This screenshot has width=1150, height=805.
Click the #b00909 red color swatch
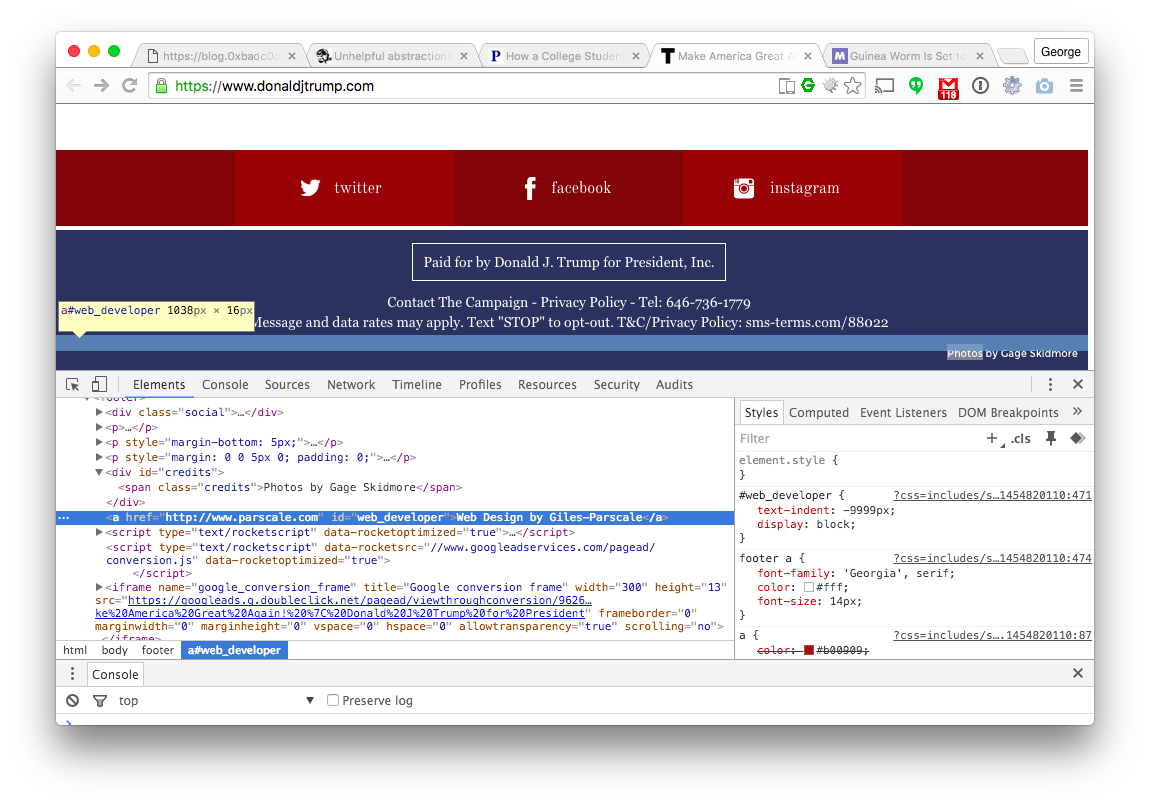[808, 650]
